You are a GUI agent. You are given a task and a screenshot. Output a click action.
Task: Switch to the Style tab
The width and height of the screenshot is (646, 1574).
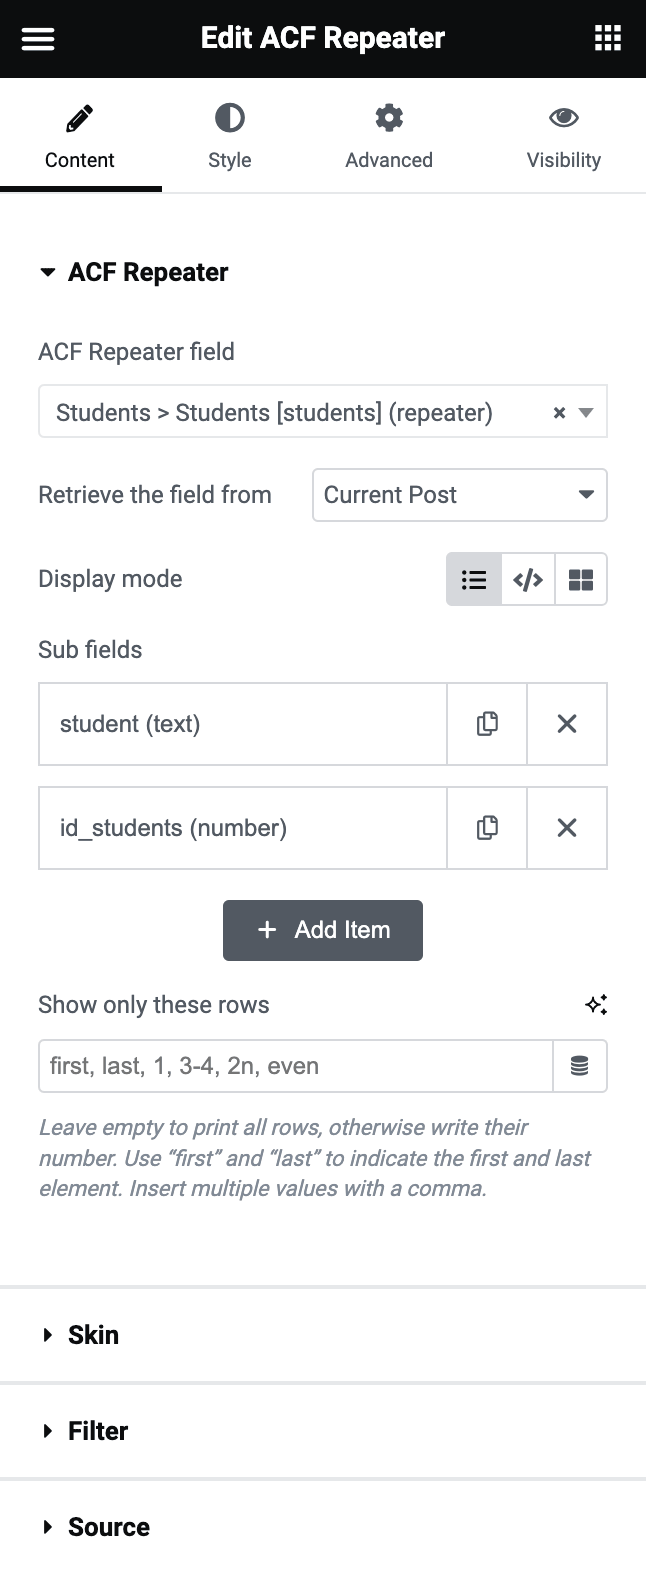pos(229,136)
